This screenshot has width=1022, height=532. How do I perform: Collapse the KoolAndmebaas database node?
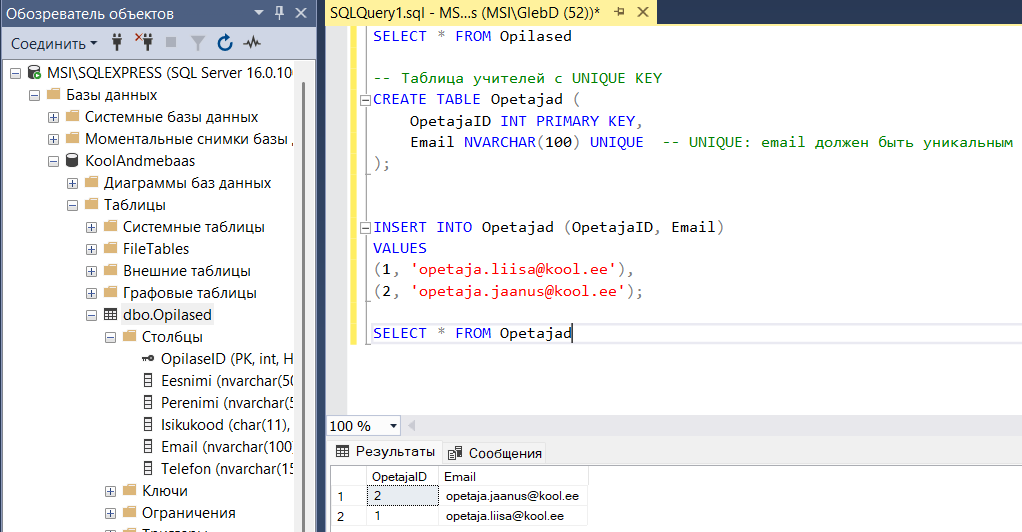53,162
